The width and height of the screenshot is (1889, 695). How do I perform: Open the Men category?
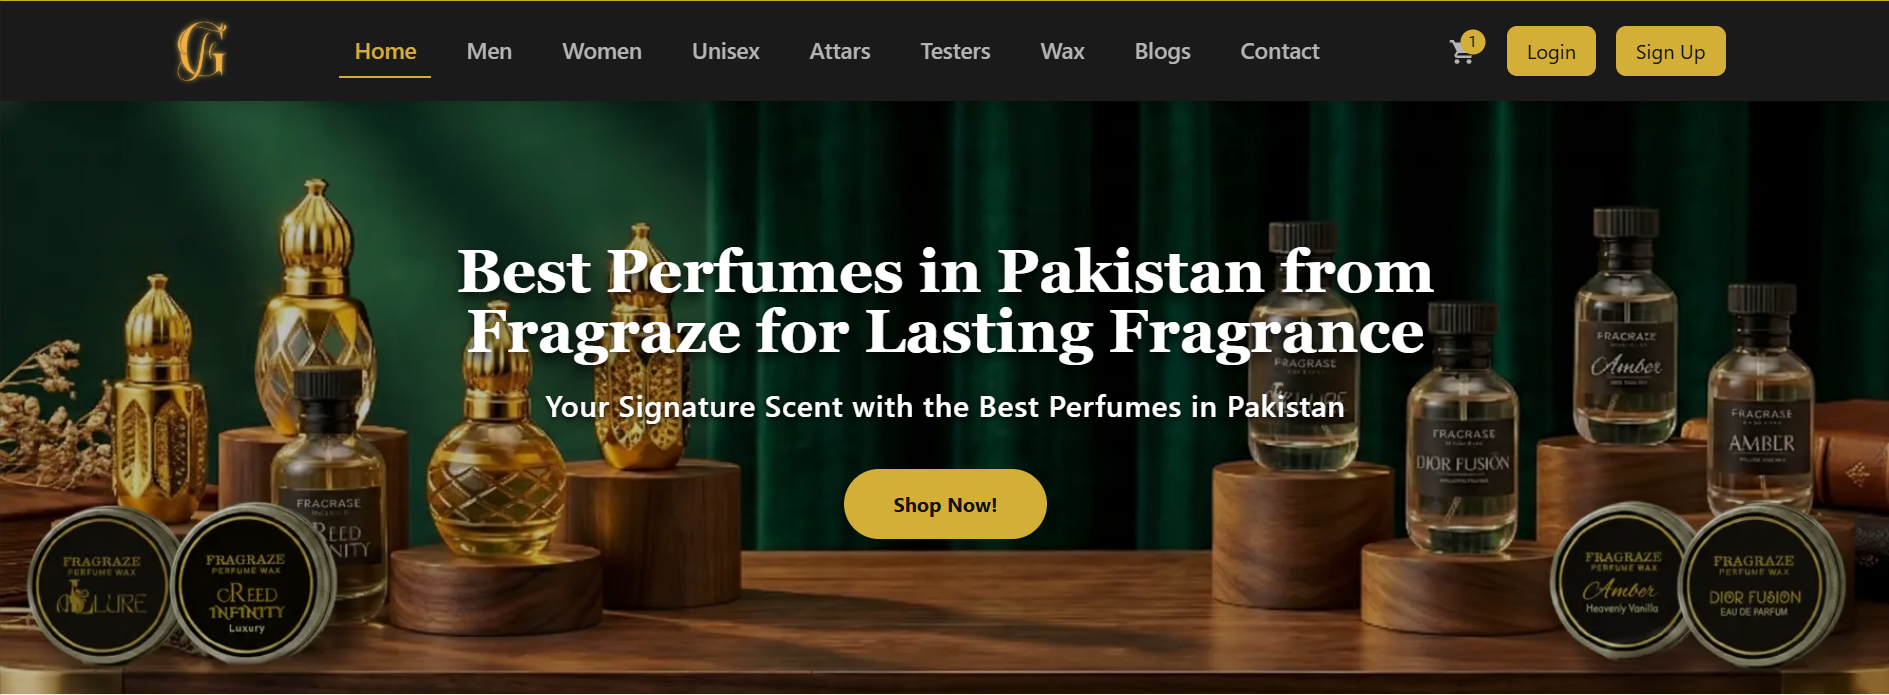(489, 51)
